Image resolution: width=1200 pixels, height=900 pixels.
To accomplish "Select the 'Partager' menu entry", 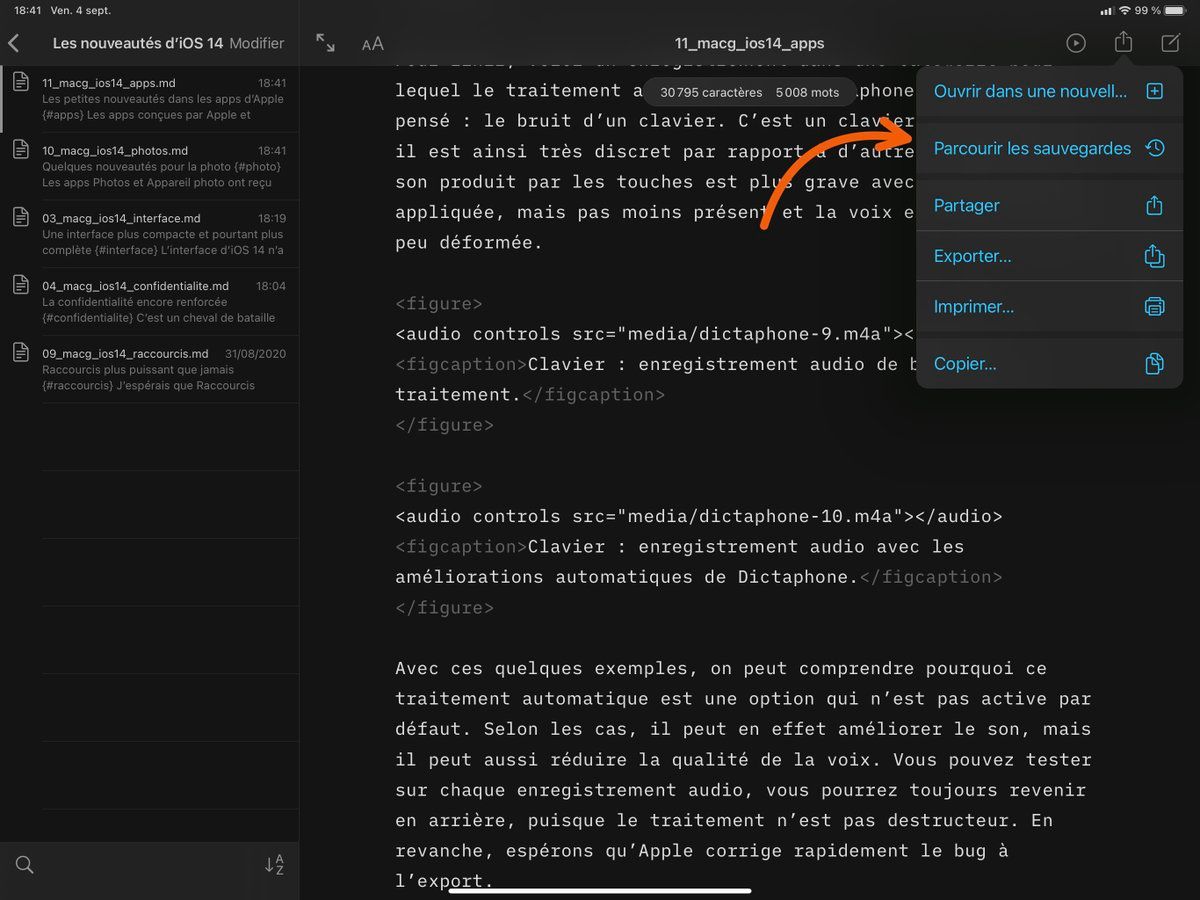I will [966, 206].
